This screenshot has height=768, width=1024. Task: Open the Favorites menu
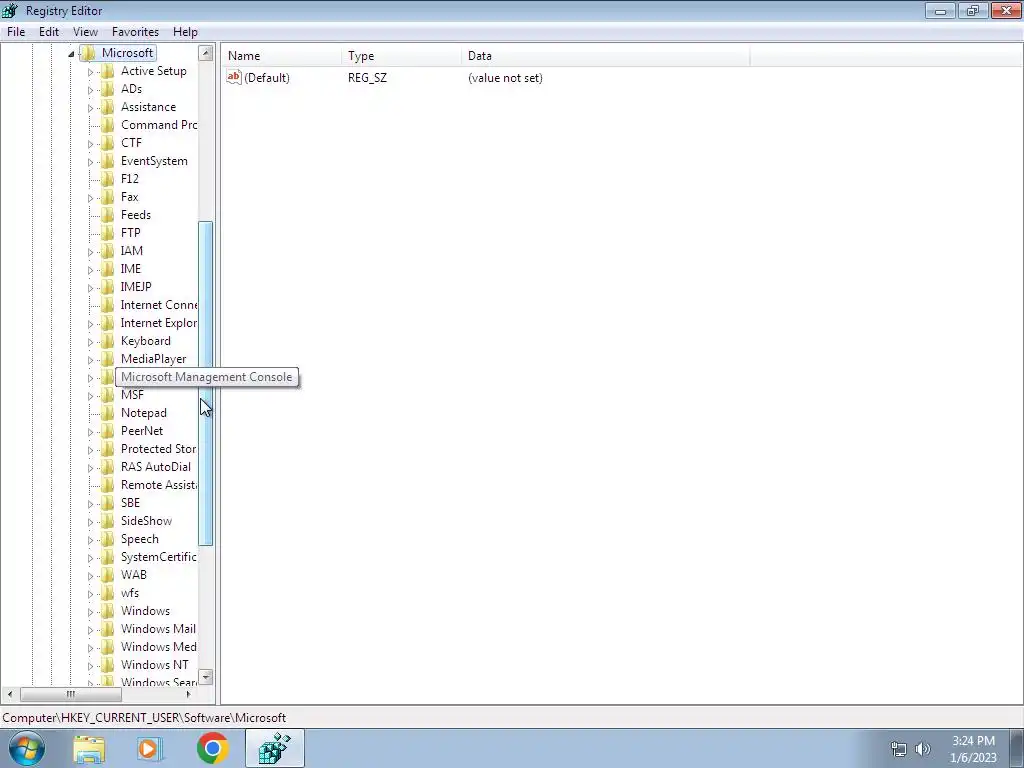[135, 31]
